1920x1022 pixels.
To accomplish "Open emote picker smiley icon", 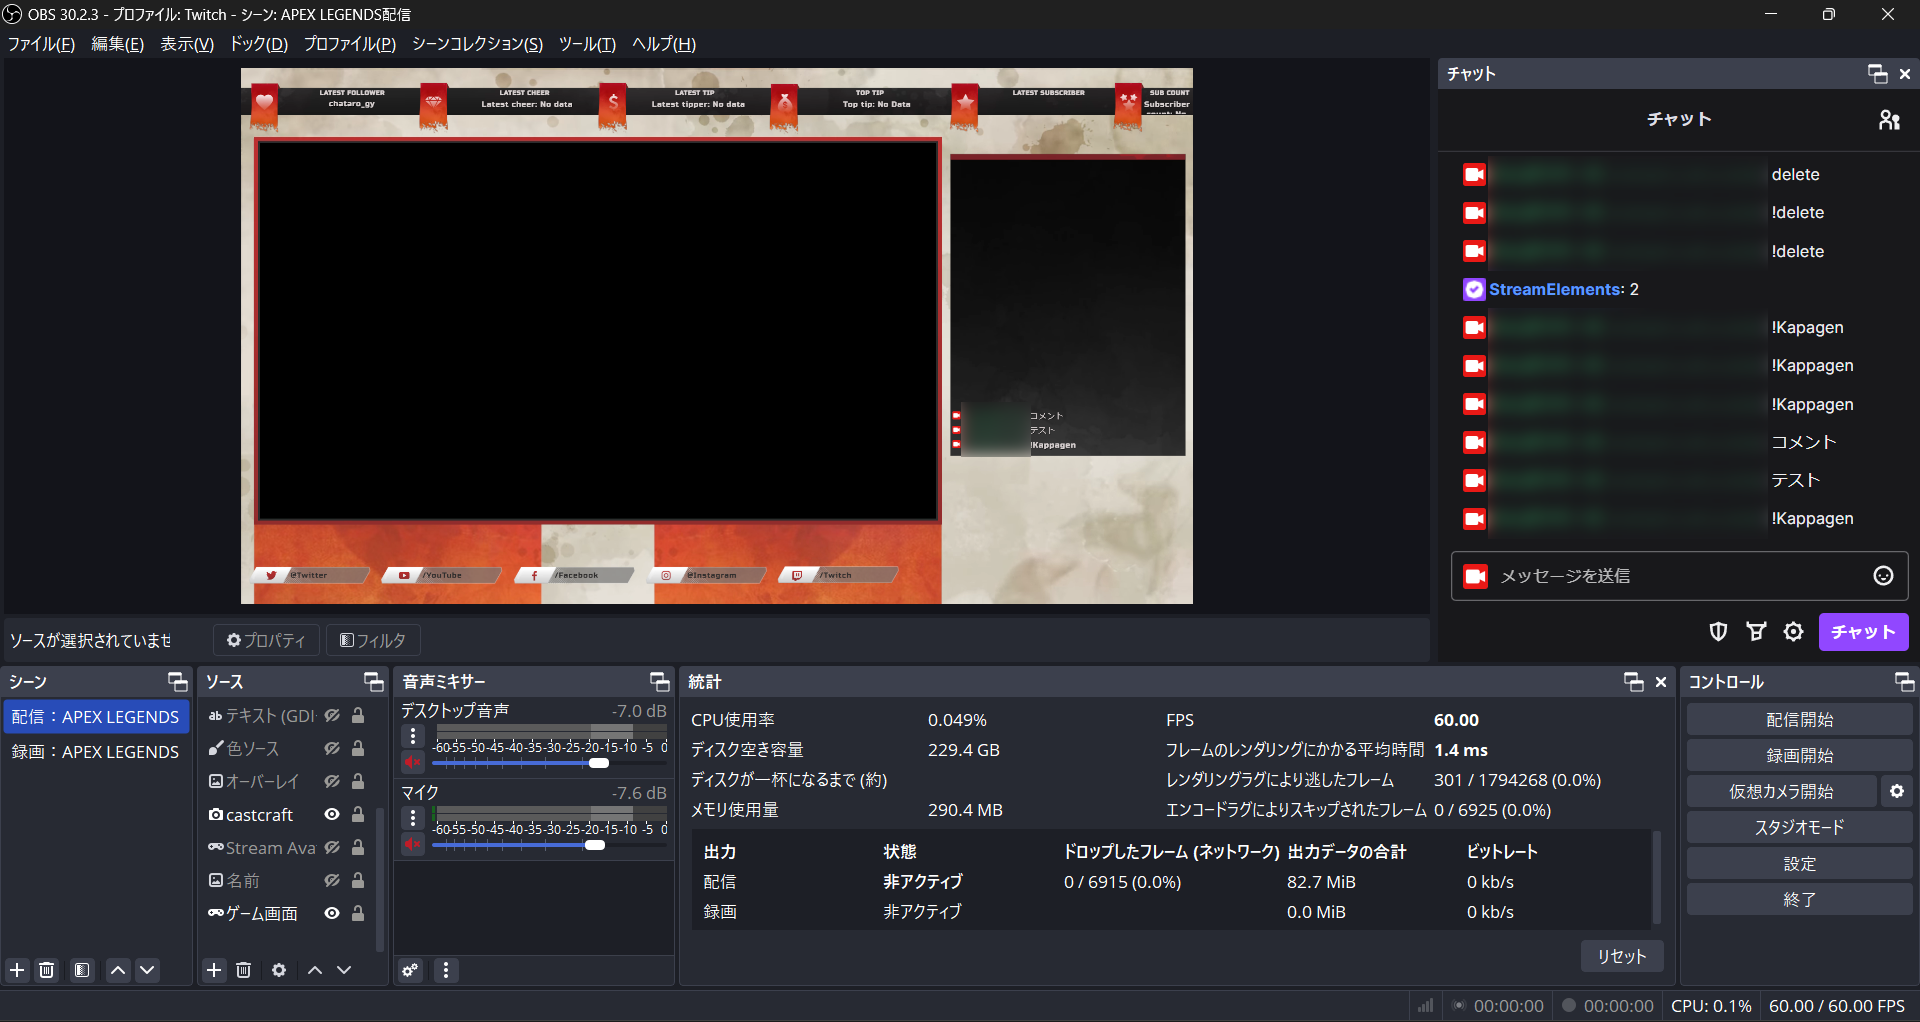I will pyautogui.click(x=1883, y=576).
